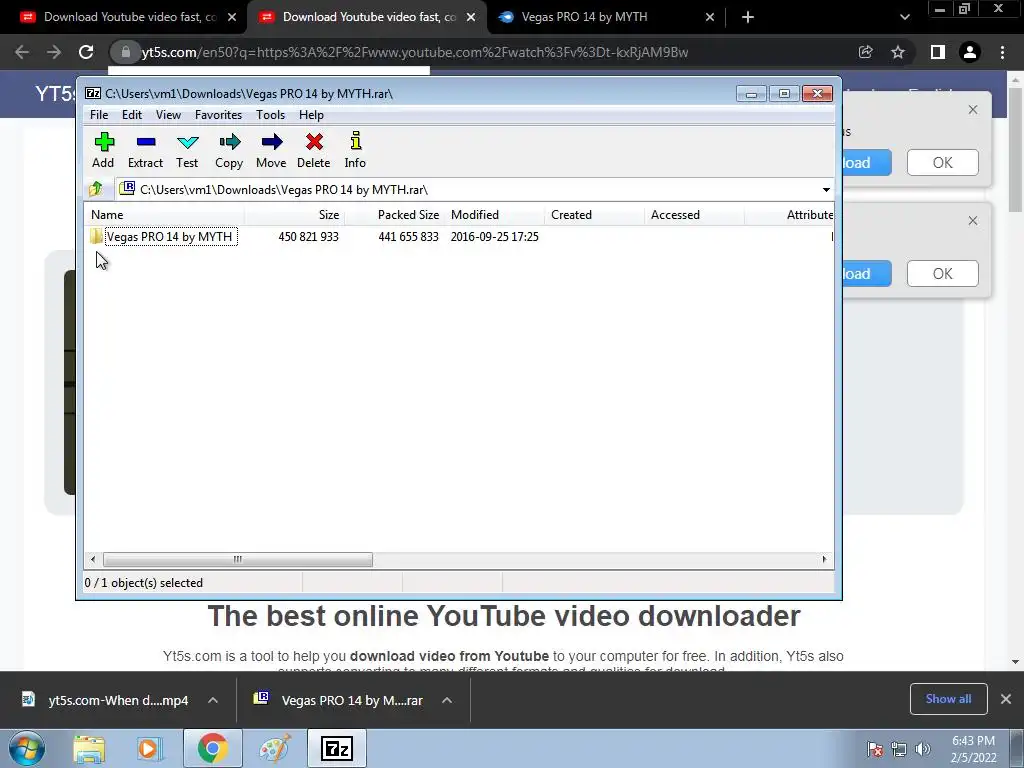The height and width of the screenshot is (768, 1024).
Task: Click the red Delete icon
Action: pyautogui.click(x=313, y=150)
